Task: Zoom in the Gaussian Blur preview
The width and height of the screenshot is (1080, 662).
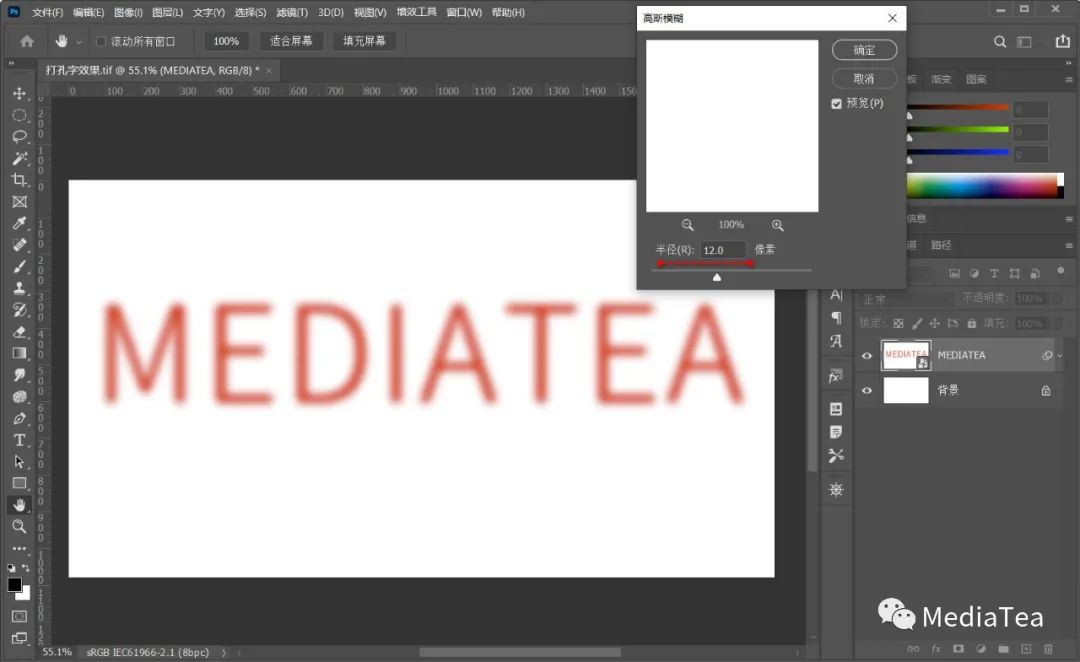Action: pyautogui.click(x=778, y=225)
